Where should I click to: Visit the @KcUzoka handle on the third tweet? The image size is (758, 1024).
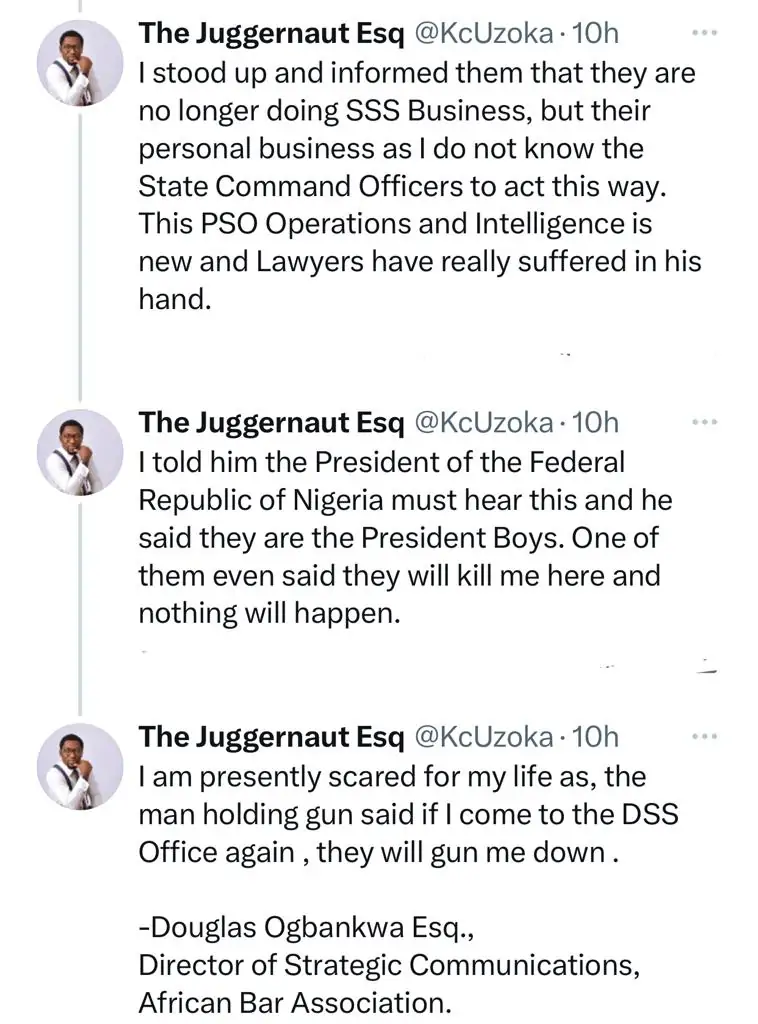[483, 737]
